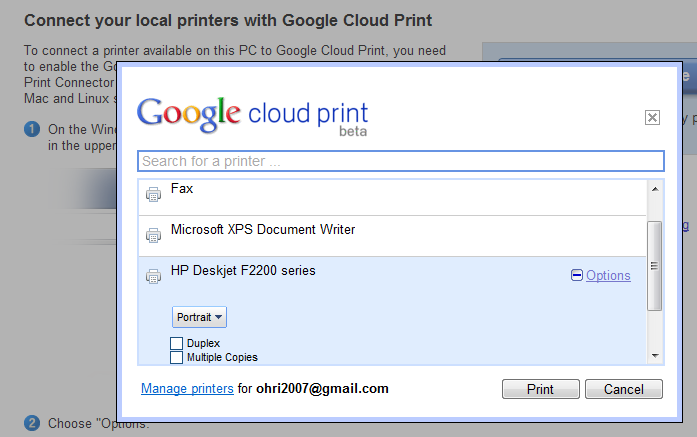Collapse the Options section for HP Deskjet

coord(608,276)
